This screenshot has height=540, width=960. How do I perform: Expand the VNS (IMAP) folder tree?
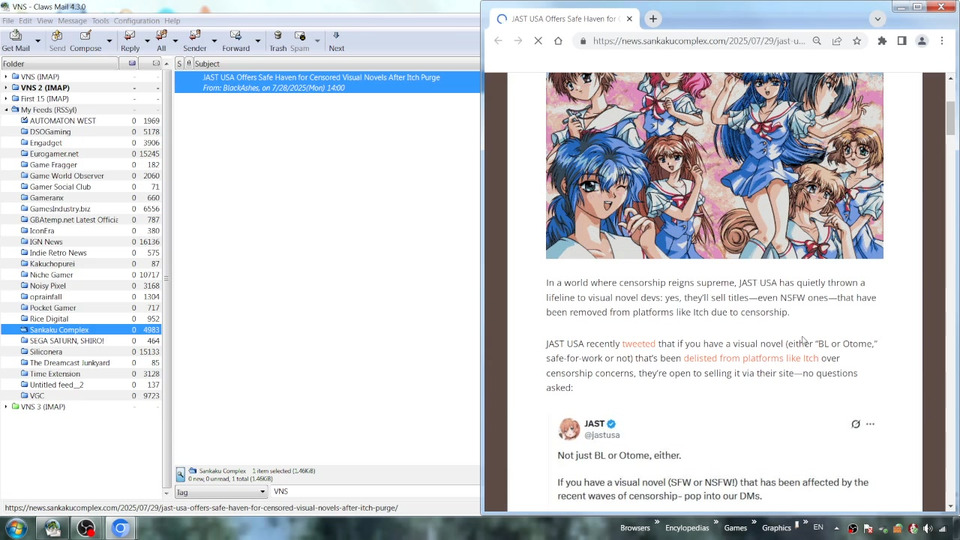6,77
